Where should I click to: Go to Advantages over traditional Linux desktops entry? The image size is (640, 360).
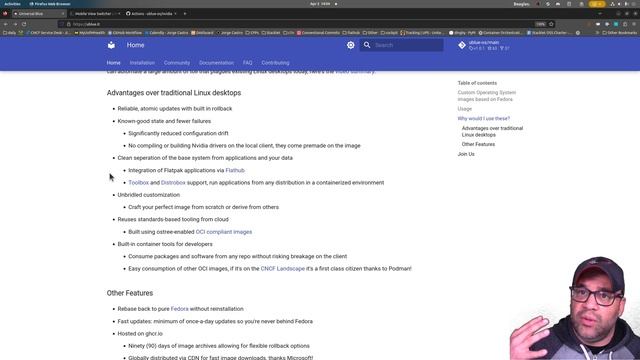(492, 131)
